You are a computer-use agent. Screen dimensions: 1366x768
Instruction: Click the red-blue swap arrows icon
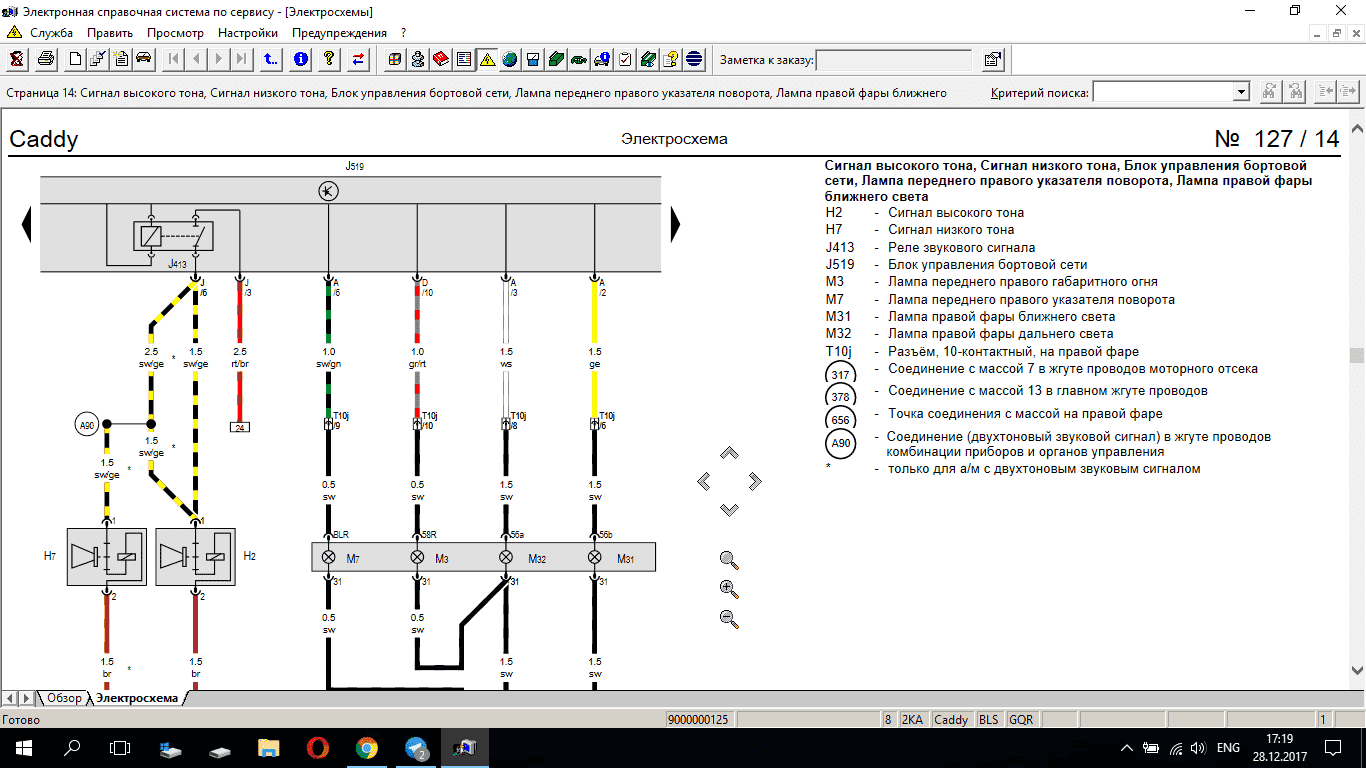[x=358, y=59]
